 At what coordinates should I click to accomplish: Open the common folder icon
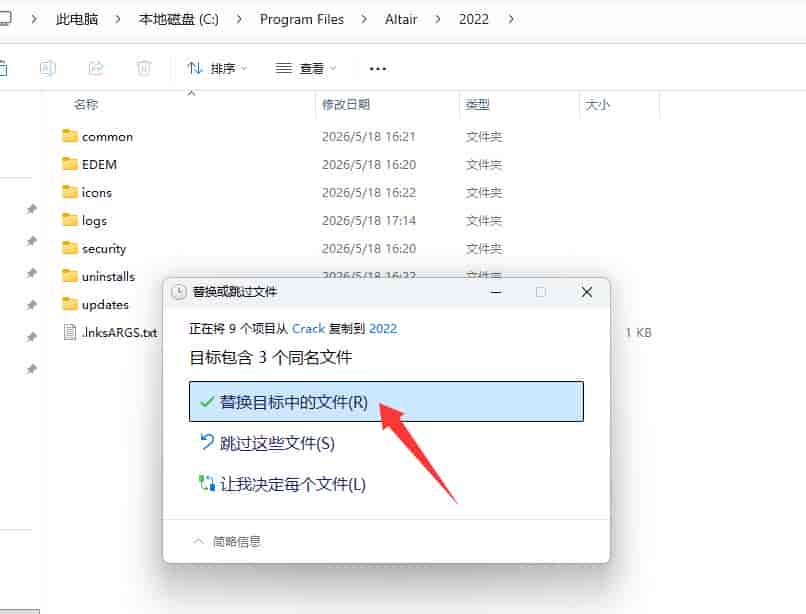coord(69,136)
